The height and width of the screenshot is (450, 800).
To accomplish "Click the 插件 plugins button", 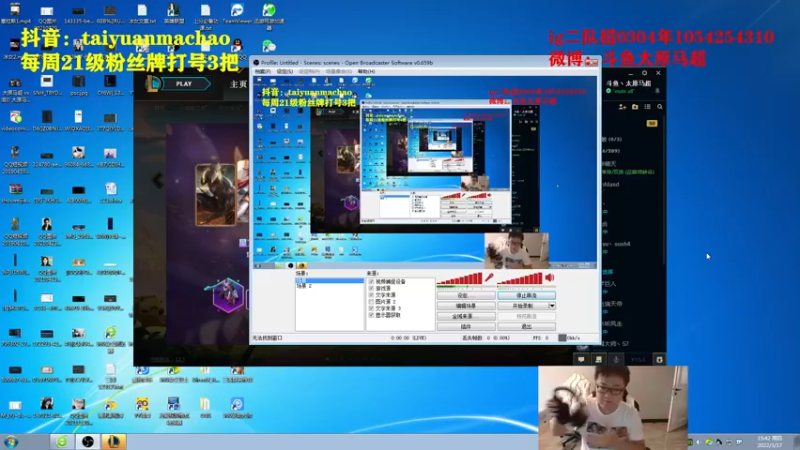I will (466, 327).
